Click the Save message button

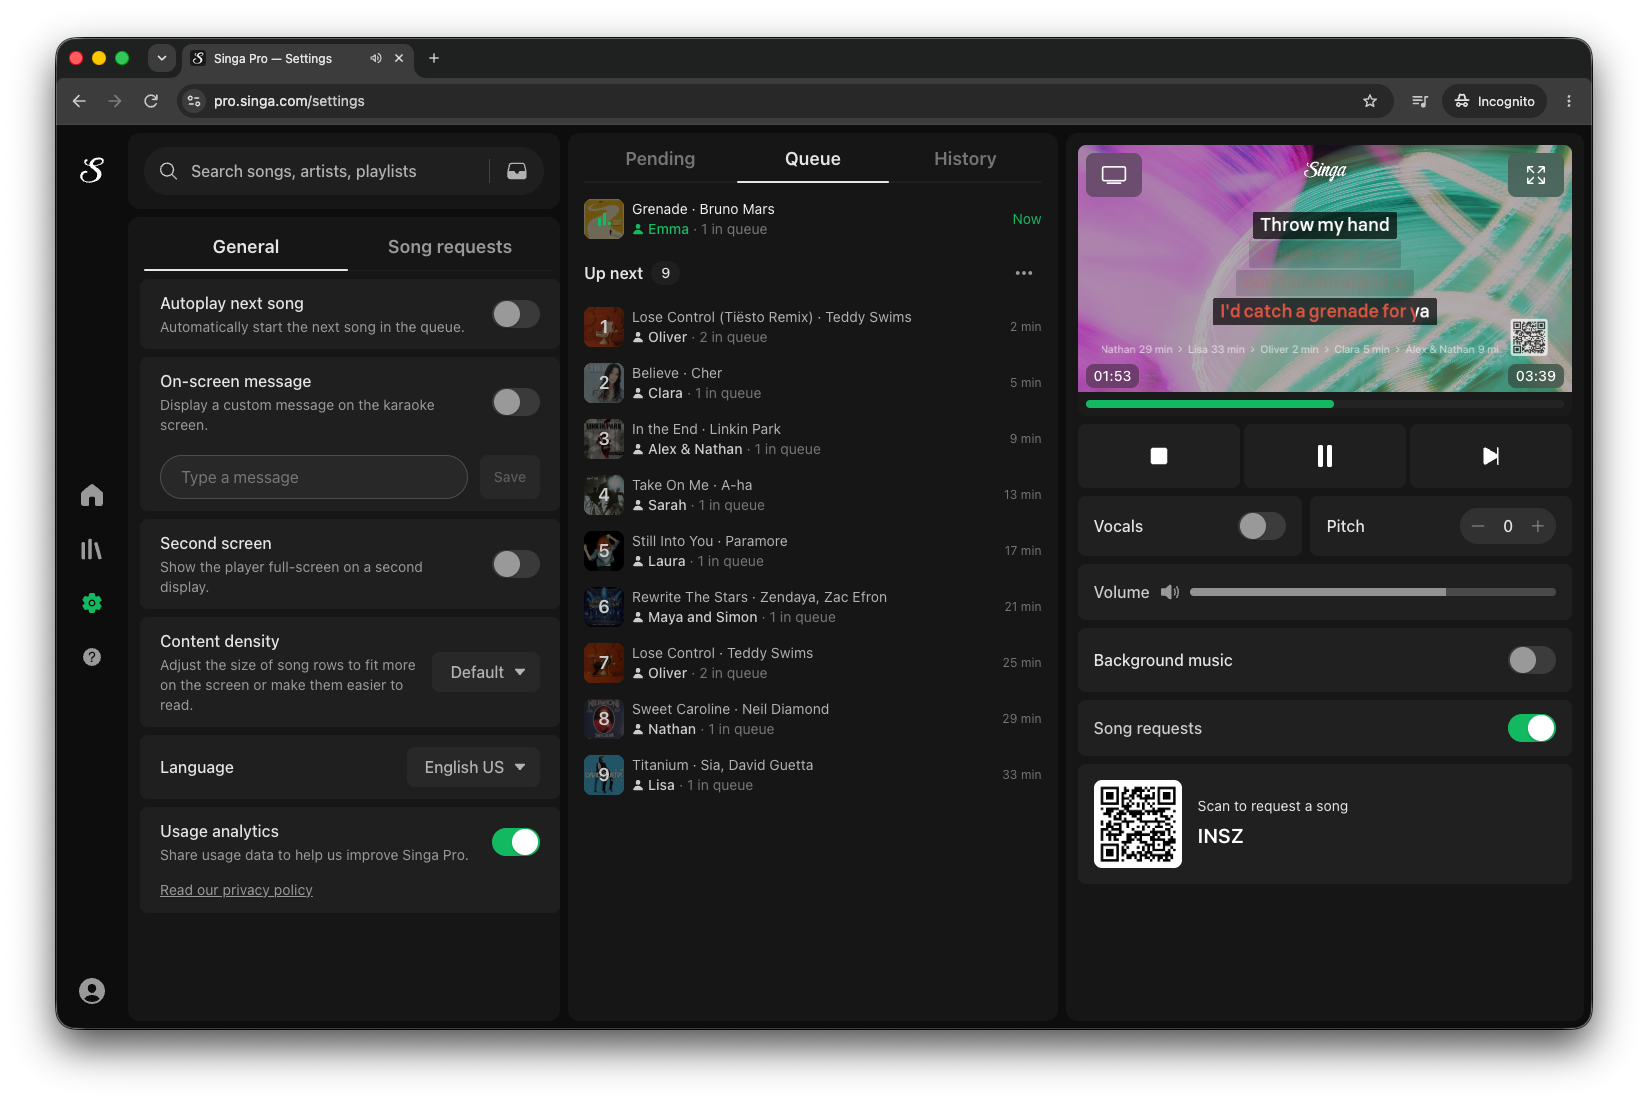tap(510, 477)
